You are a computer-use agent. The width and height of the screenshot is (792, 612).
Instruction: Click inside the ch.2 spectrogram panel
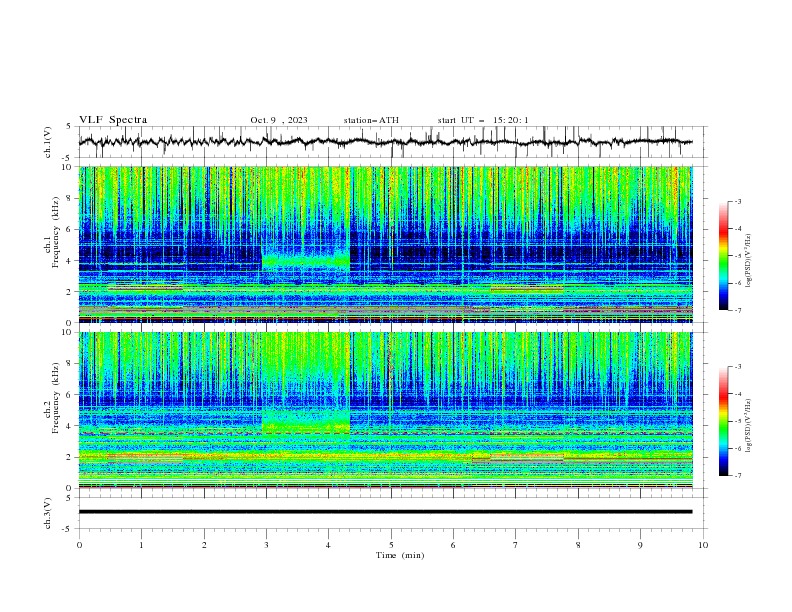(x=385, y=410)
